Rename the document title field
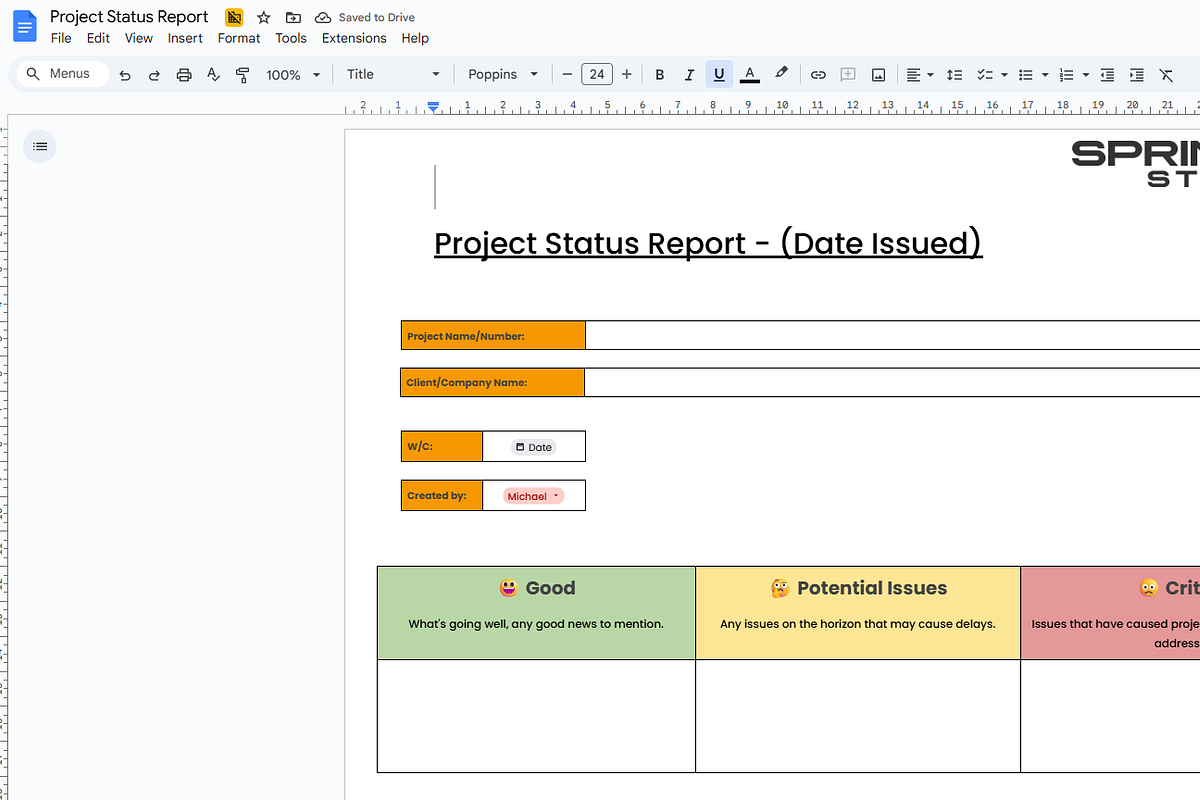 click(129, 17)
